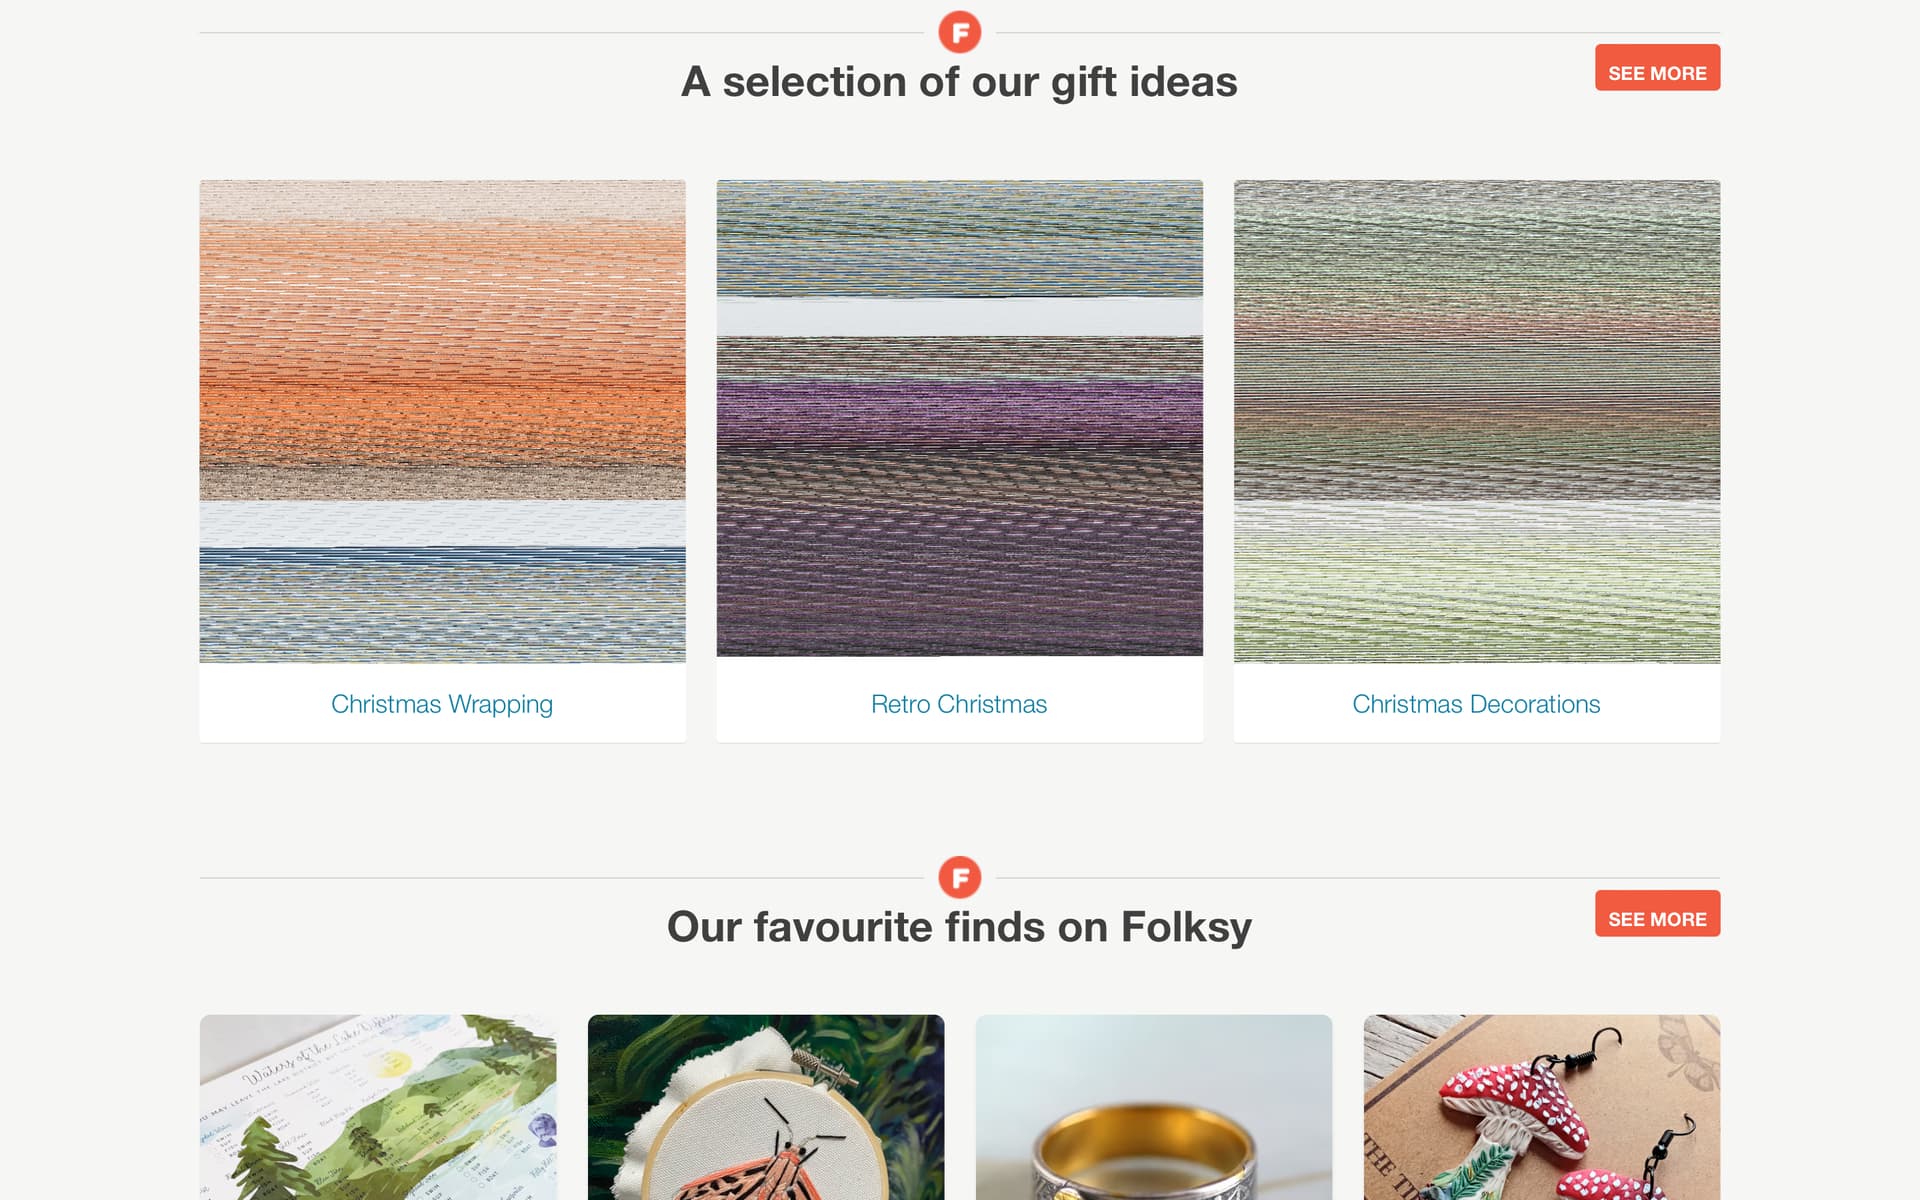Viewport: 1920px width, 1200px height.
Task: Click the orange image above Christmas Wrapping
Action: coord(442,420)
